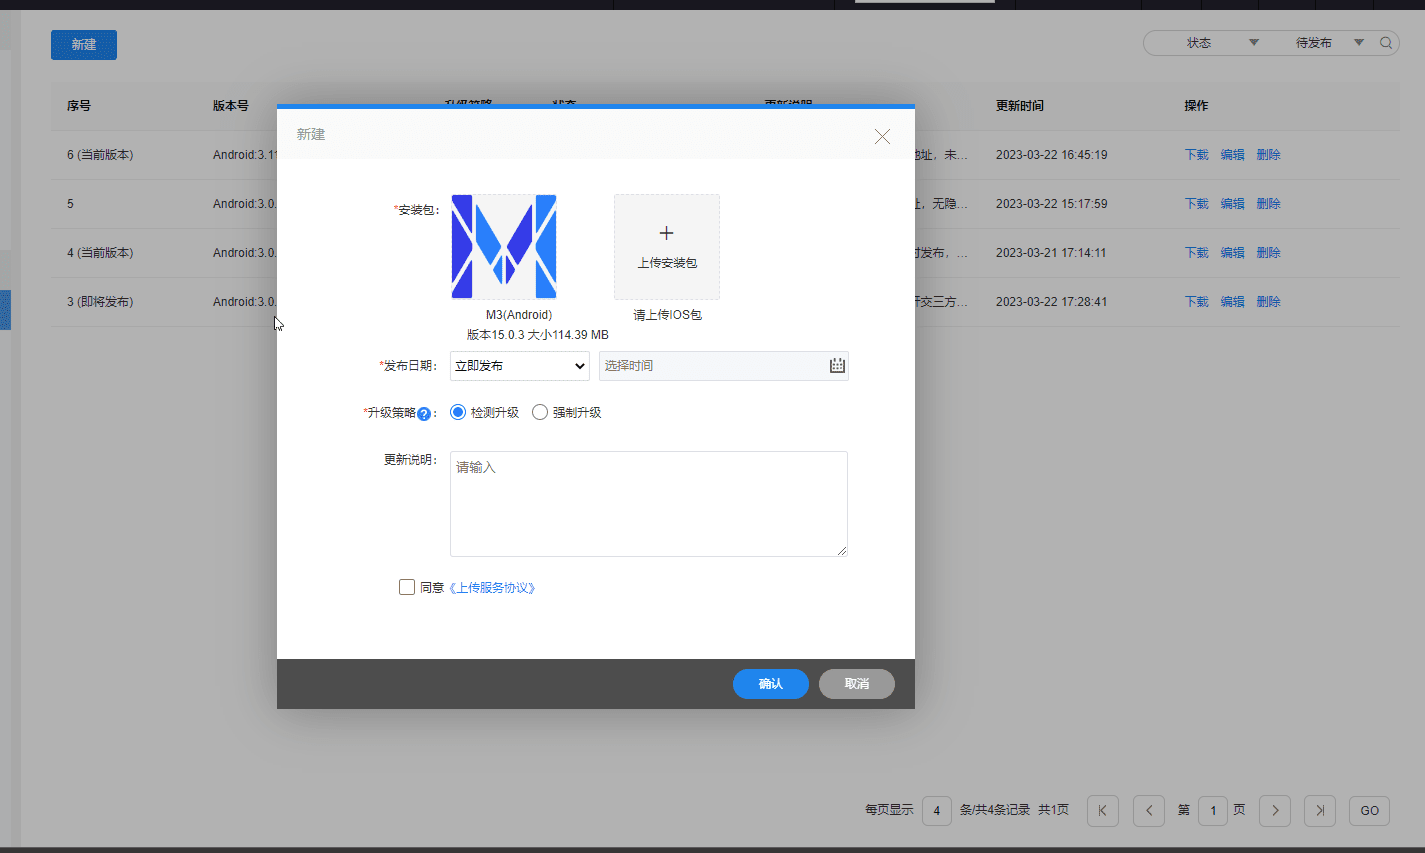This screenshot has width=1425, height=853.
Task: Check the 同意 upload agreement checkbox
Action: [407, 587]
